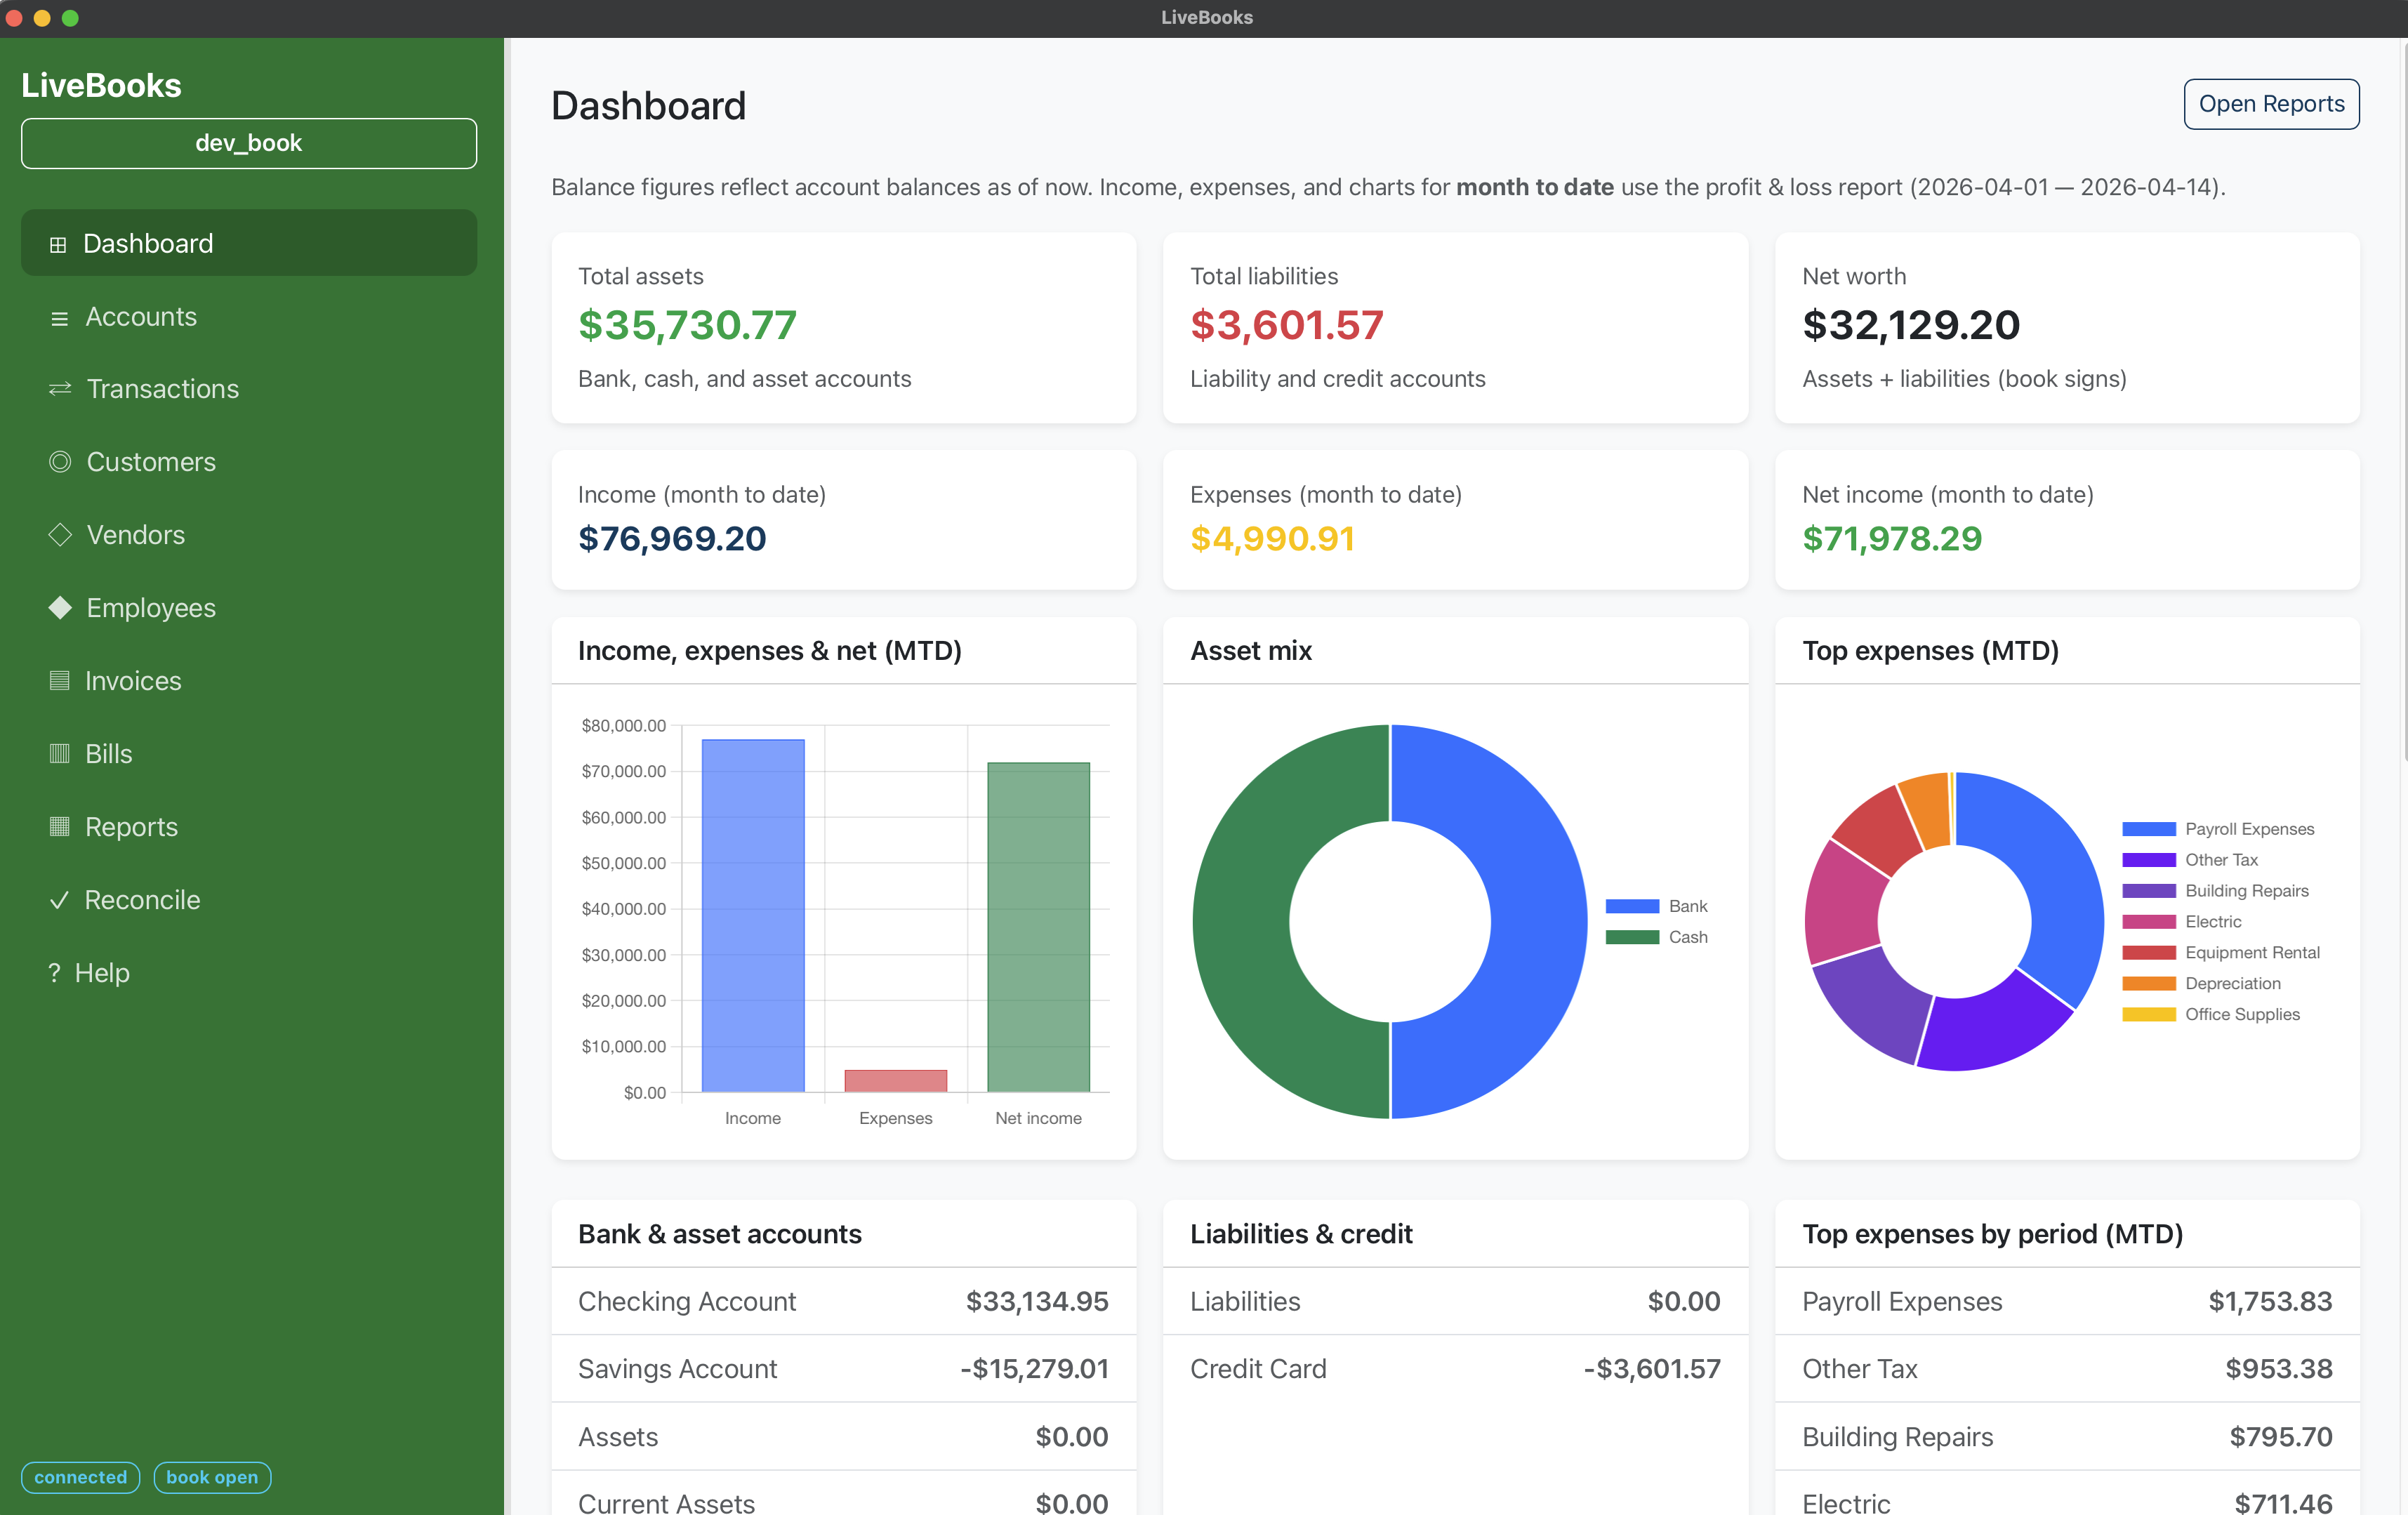Hide the Cash series in Asset mix legend

[1632, 937]
